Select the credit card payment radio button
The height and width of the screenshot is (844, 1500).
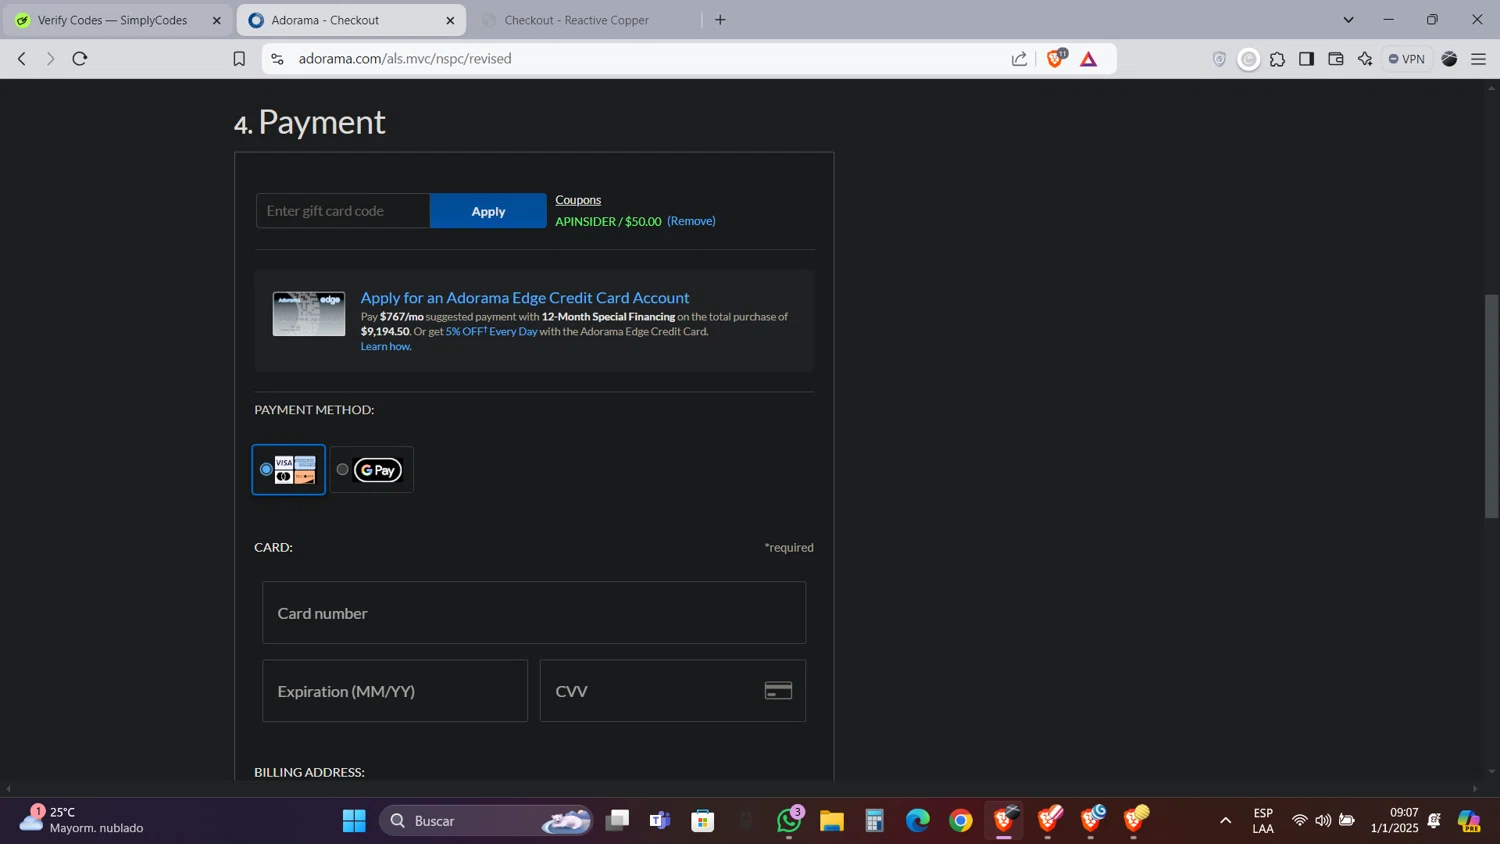[x=266, y=469]
